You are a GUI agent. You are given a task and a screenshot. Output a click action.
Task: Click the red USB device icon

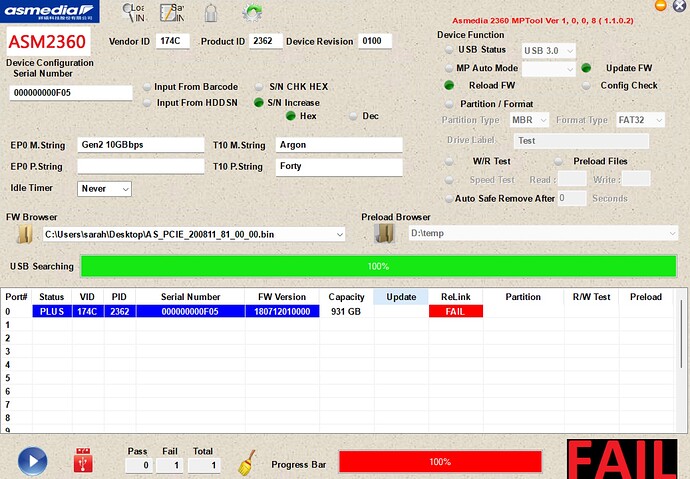click(x=83, y=460)
